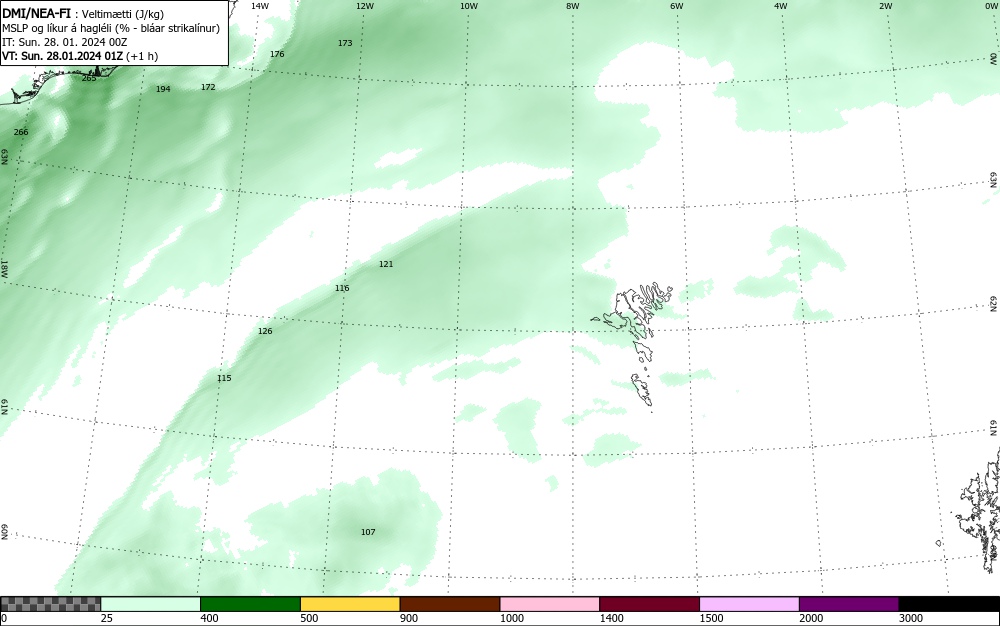Click the brown 900–1000 legend swatch
Viewport: 1000px width, 626px height.
[x=450, y=604]
